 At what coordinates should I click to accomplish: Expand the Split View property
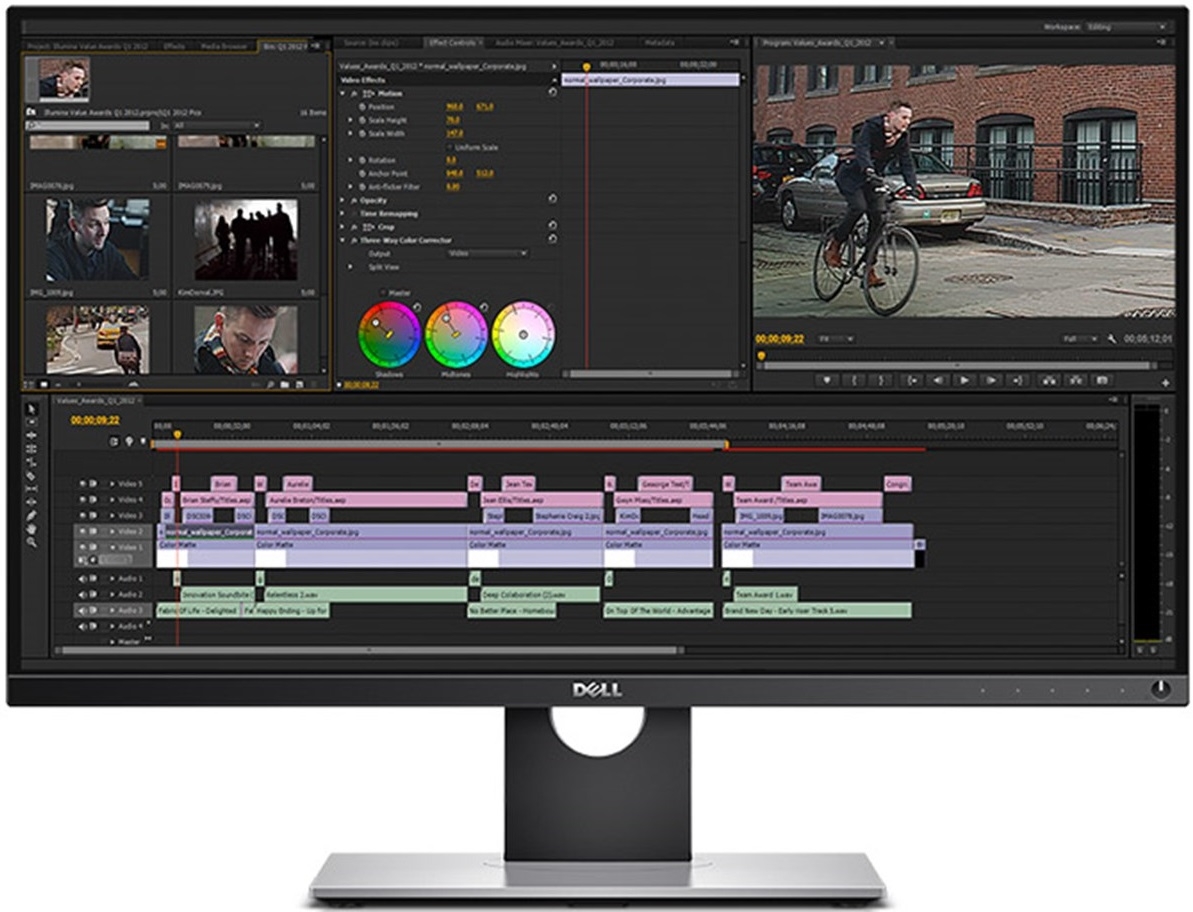(x=351, y=267)
